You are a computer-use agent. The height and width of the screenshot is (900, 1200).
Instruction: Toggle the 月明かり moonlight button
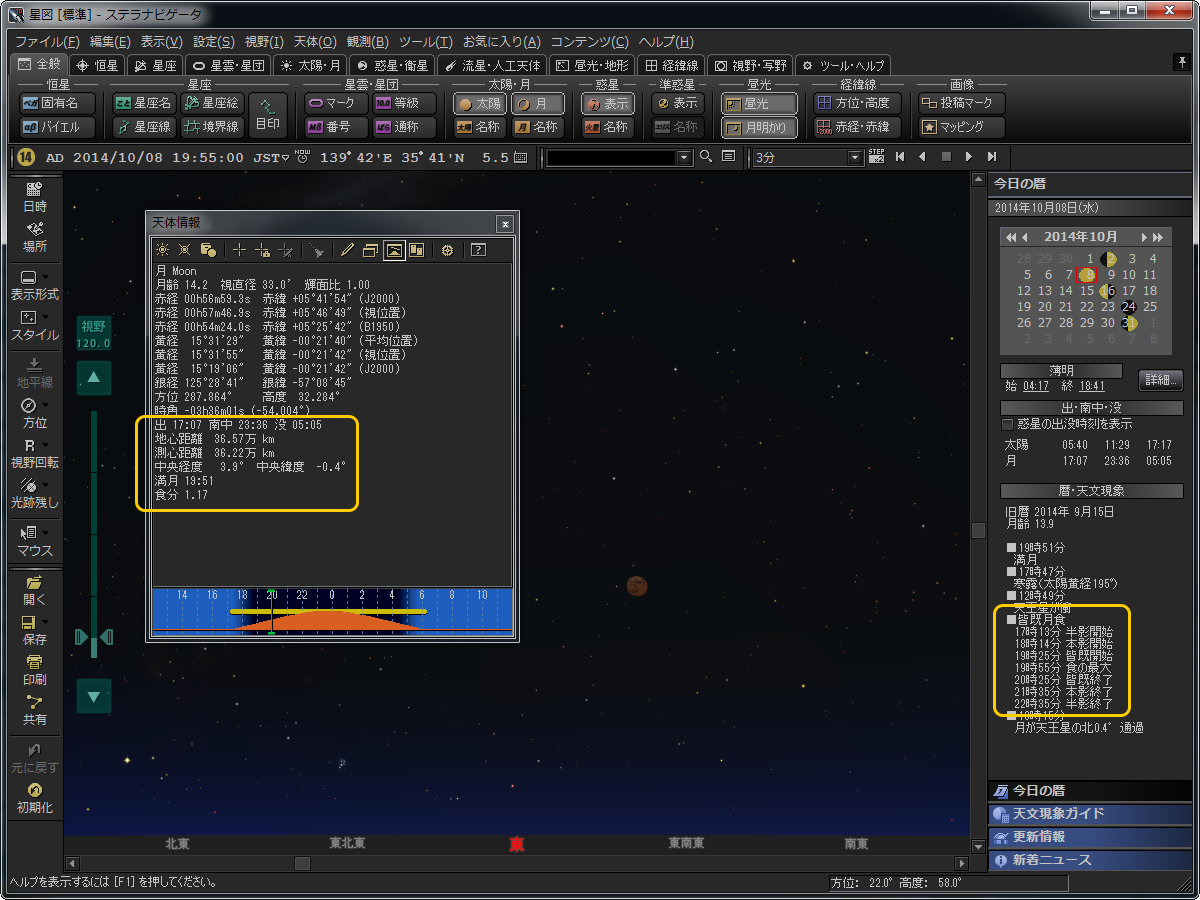click(x=759, y=127)
